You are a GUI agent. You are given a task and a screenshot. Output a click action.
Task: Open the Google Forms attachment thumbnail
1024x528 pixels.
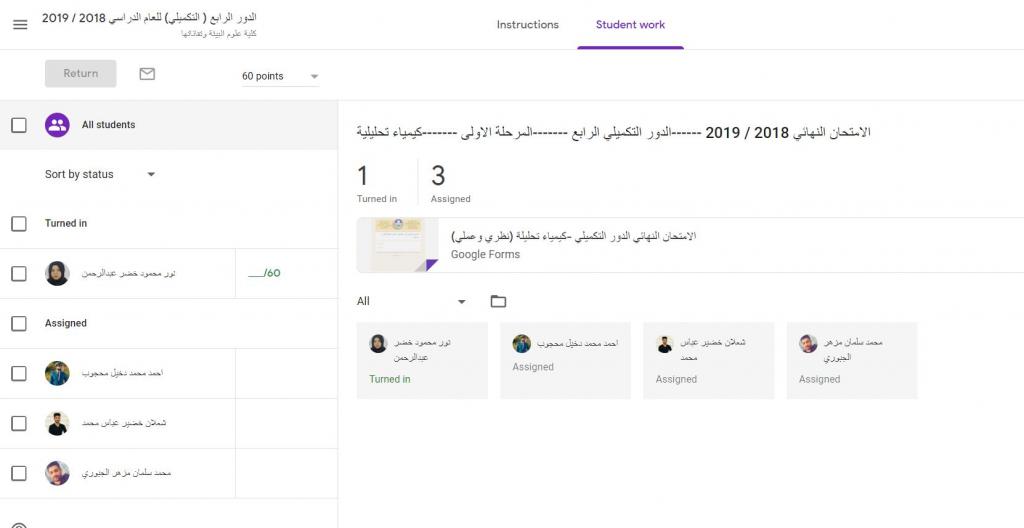click(397, 245)
